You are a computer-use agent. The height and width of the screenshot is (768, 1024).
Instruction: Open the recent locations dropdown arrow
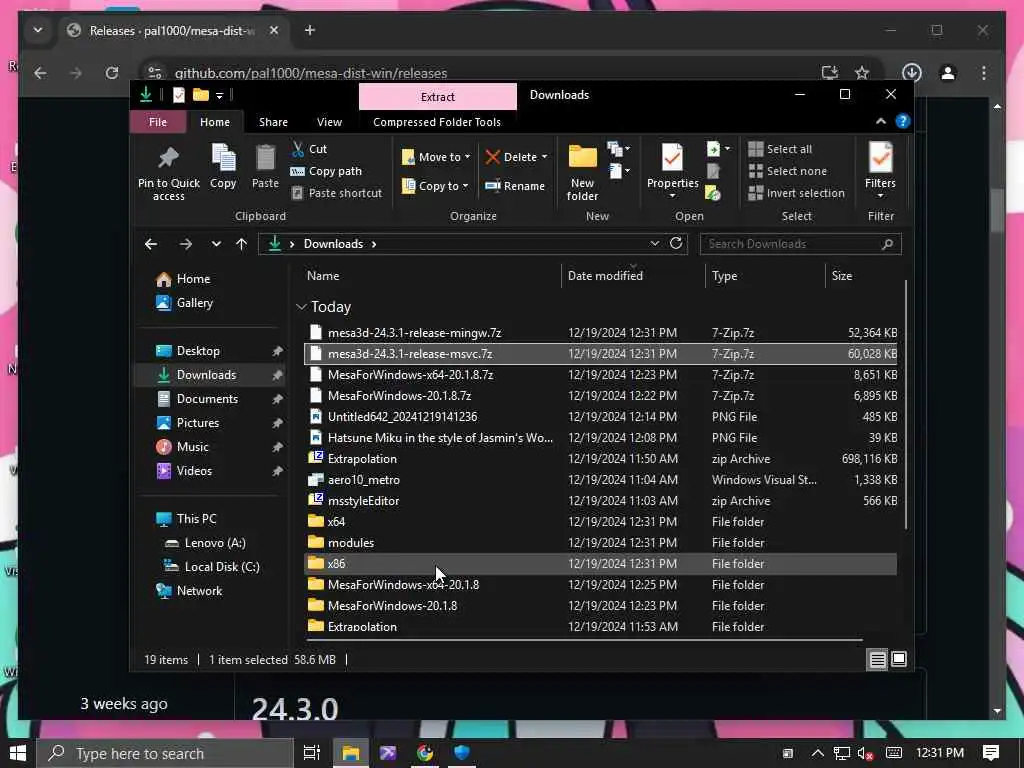(216, 244)
